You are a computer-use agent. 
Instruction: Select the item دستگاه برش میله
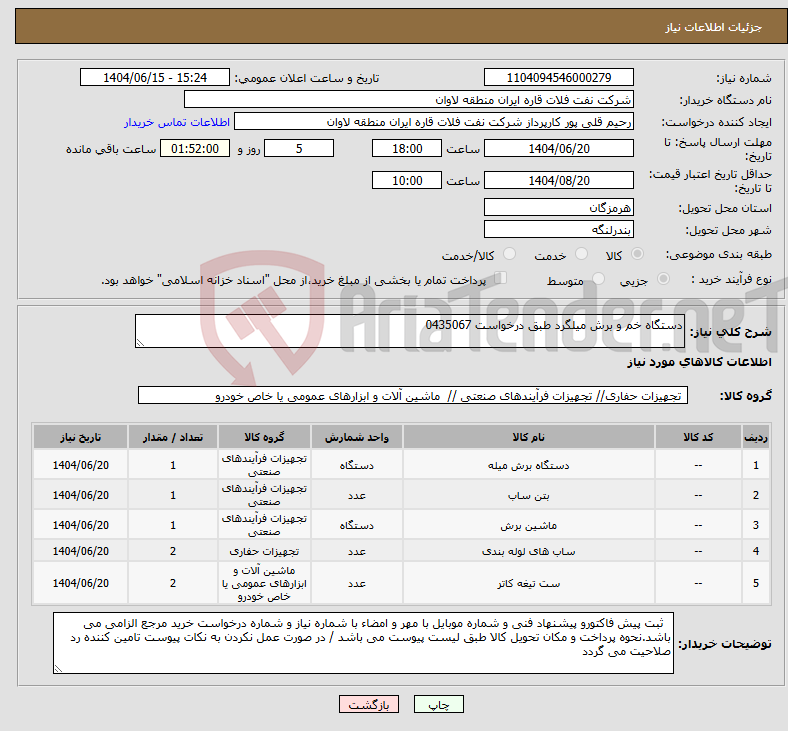tap(529, 465)
